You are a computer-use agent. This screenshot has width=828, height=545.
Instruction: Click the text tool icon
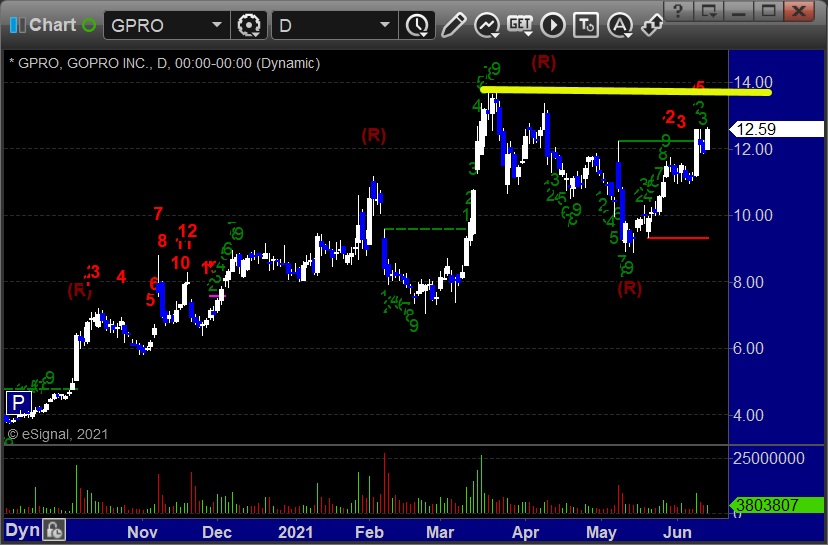pyautogui.click(x=586, y=25)
